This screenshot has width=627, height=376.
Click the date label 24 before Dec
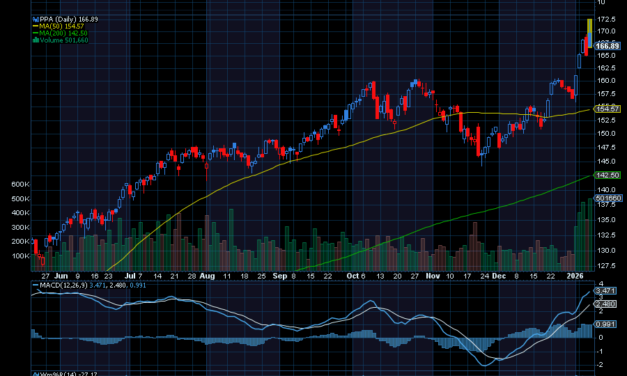pyautogui.click(x=485, y=276)
